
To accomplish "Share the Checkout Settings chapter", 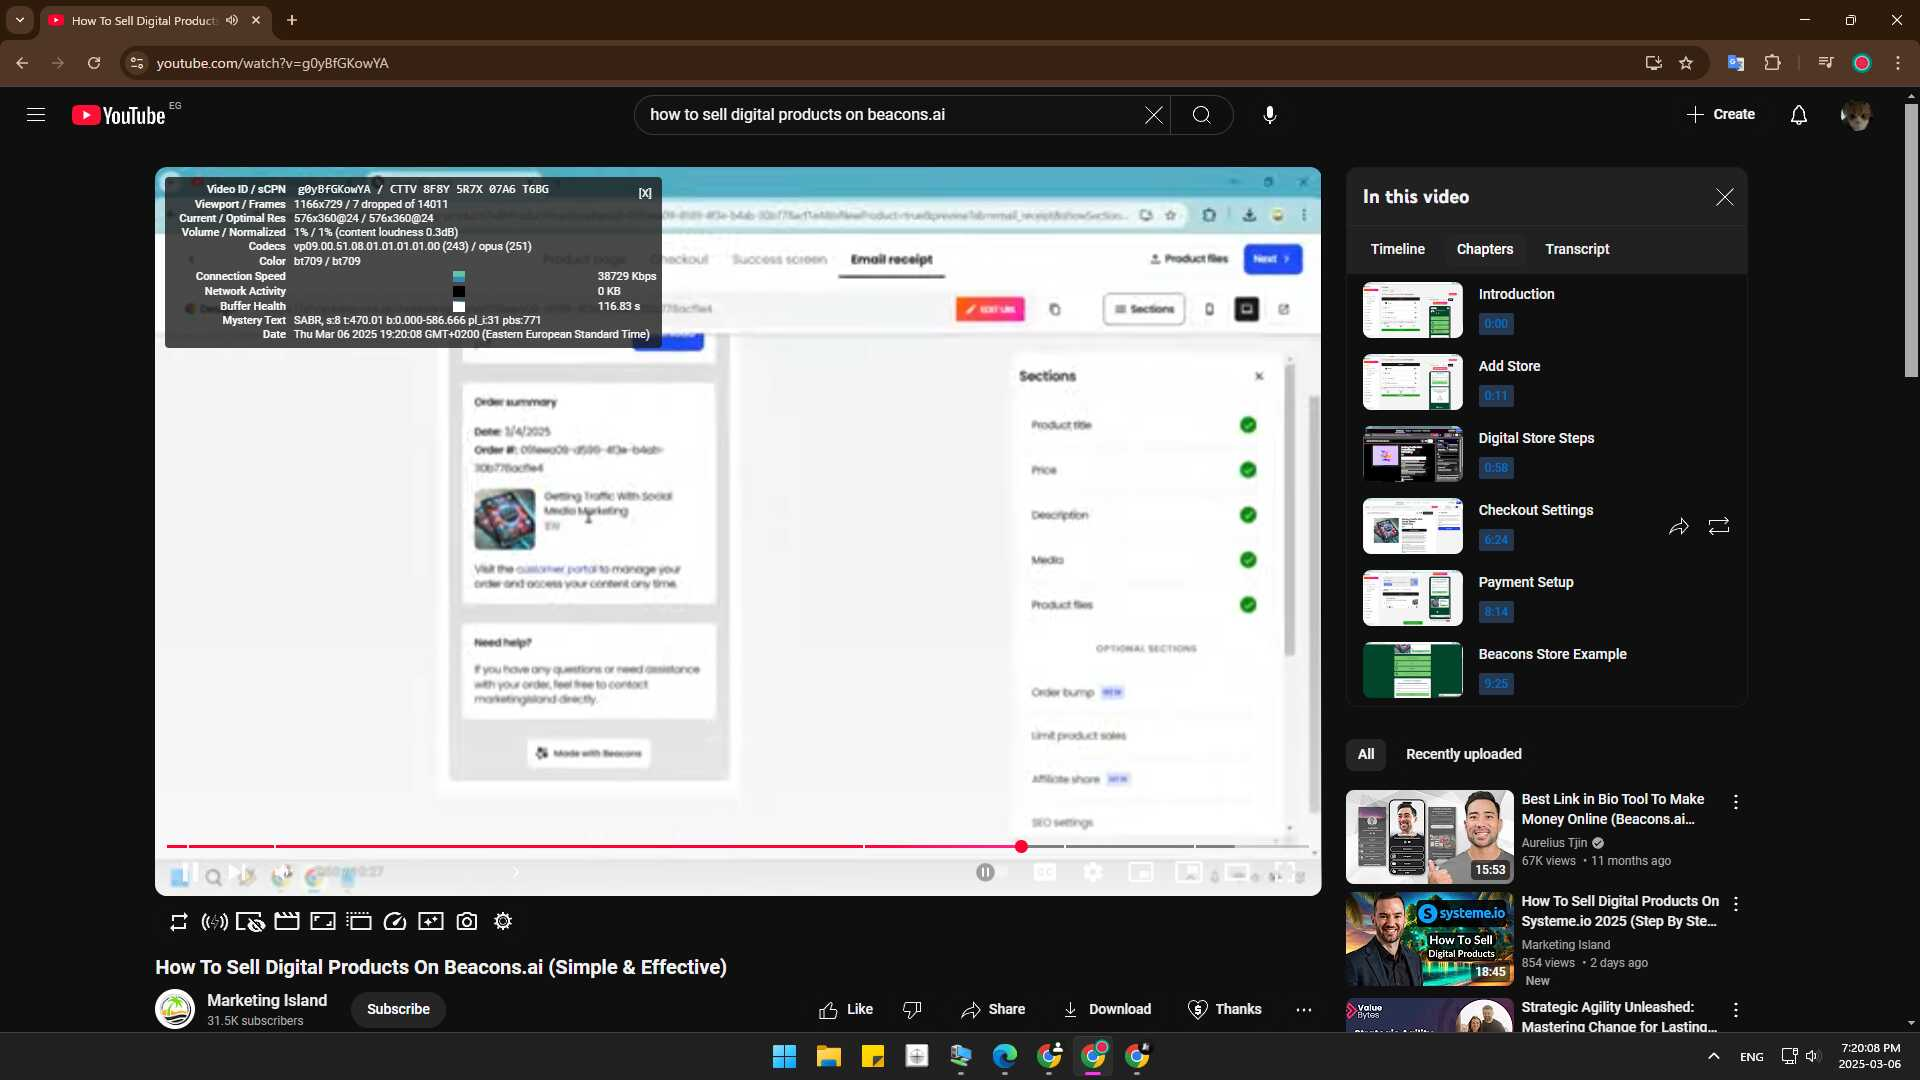I will pos(1679,527).
